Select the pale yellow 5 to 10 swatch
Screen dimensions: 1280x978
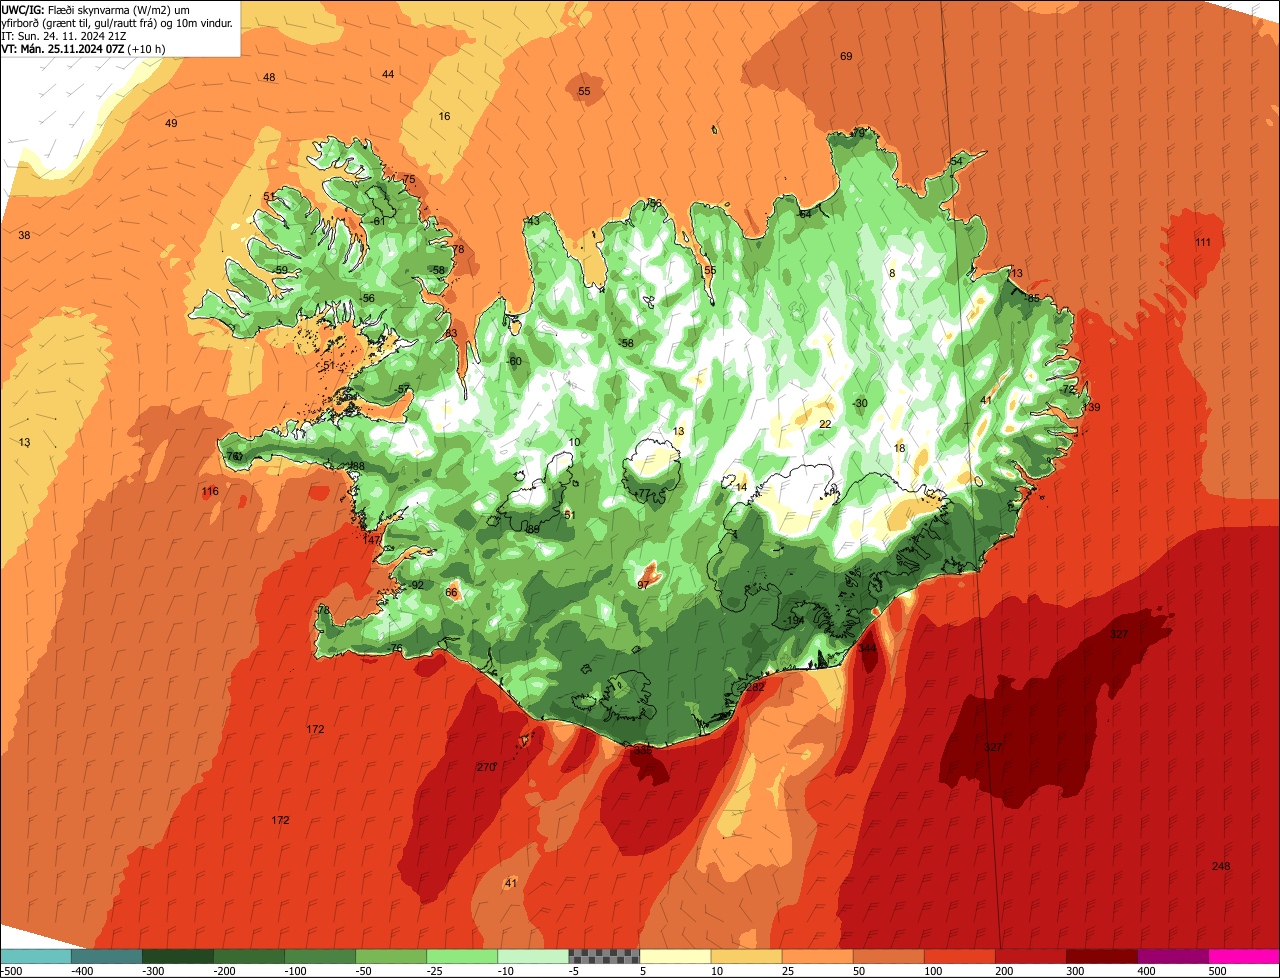(x=675, y=956)
